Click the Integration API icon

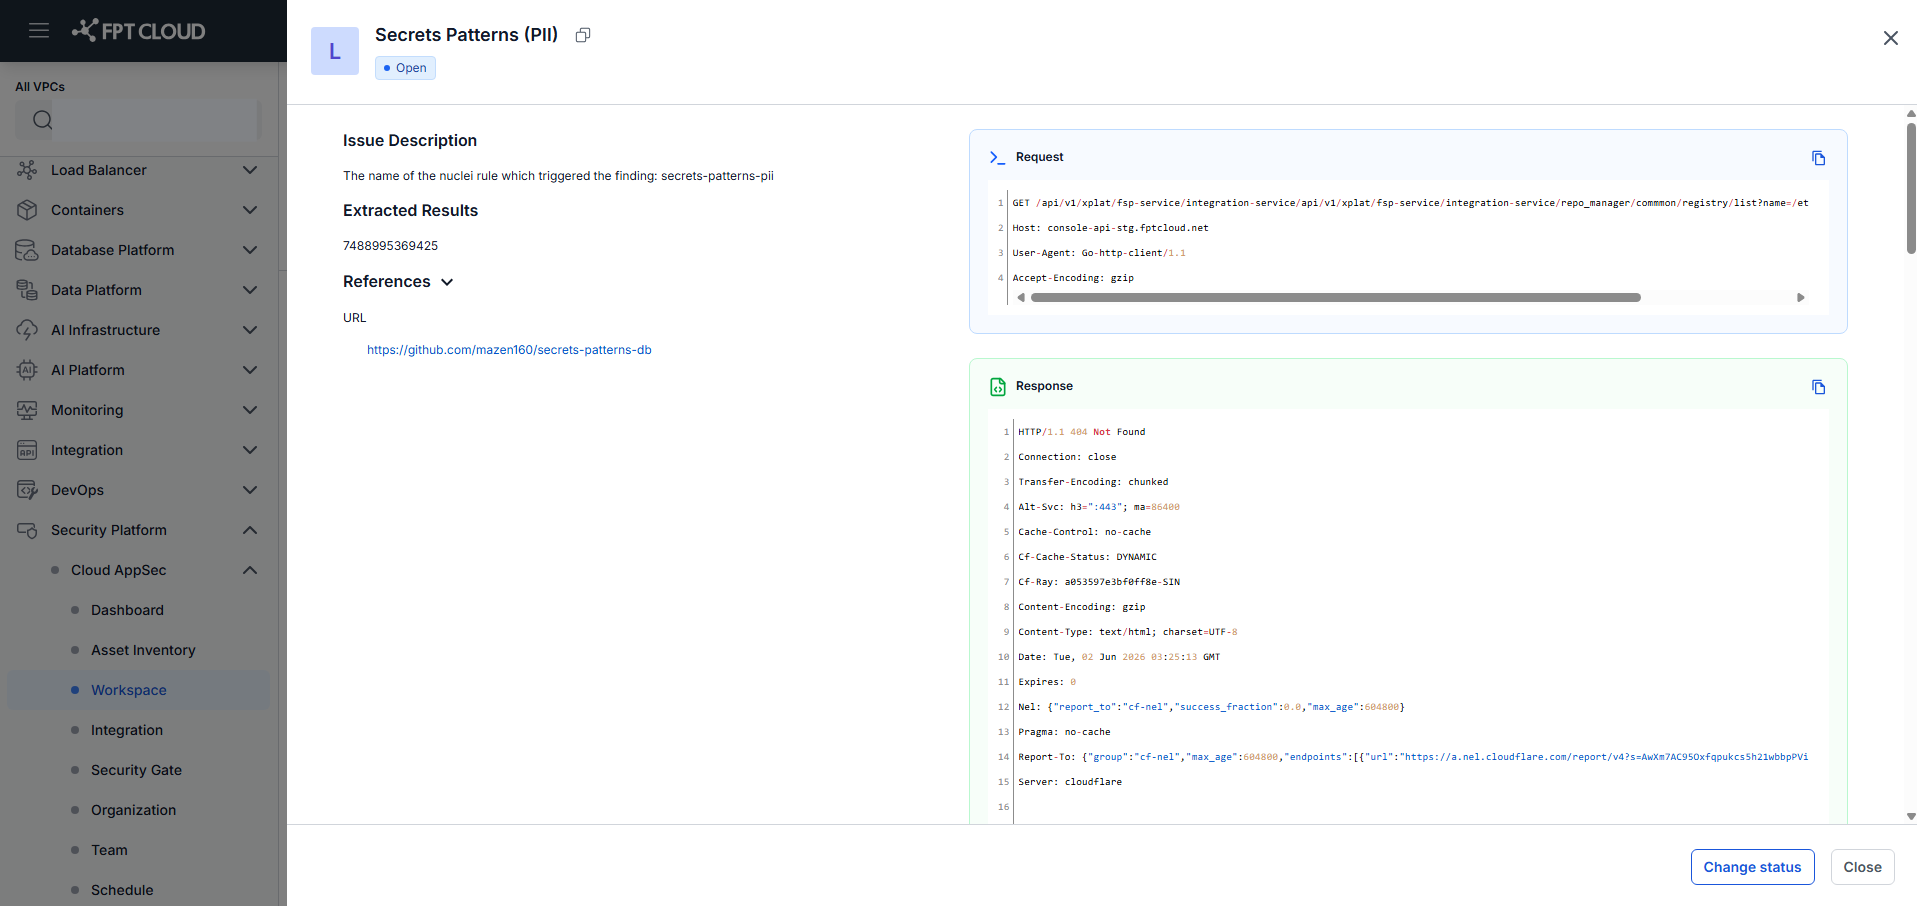pos(27,450)
